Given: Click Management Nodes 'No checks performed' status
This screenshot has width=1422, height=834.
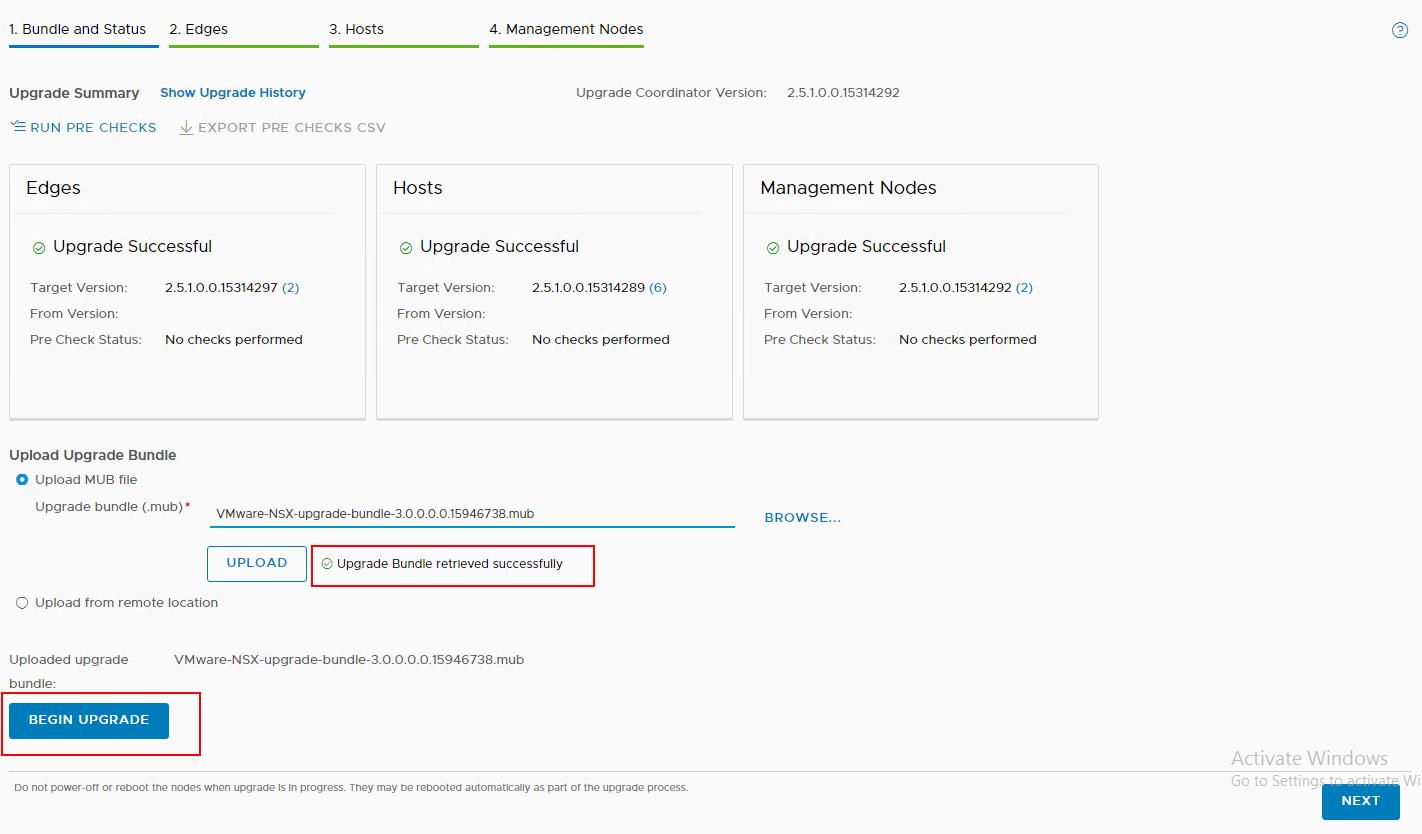Looking at the screenshot, I should point(968,340).
